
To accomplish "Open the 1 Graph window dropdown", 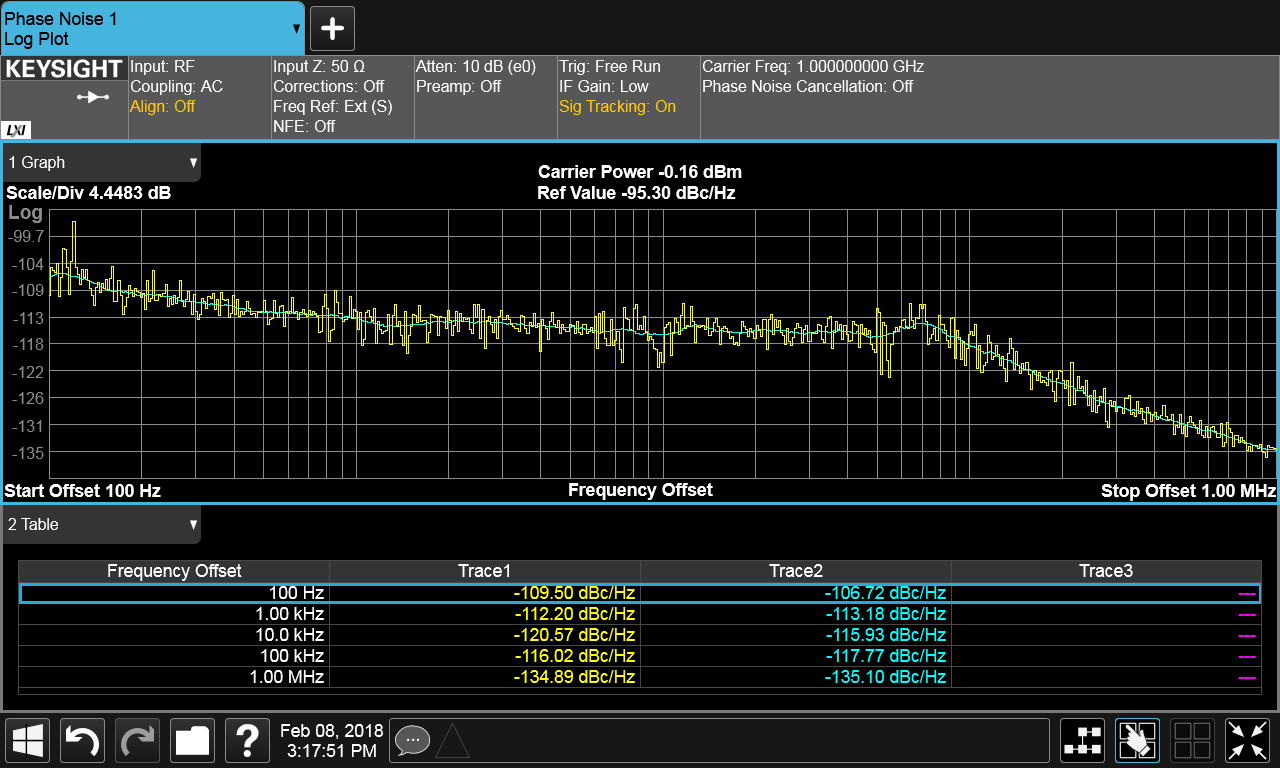I will [102, 163].
